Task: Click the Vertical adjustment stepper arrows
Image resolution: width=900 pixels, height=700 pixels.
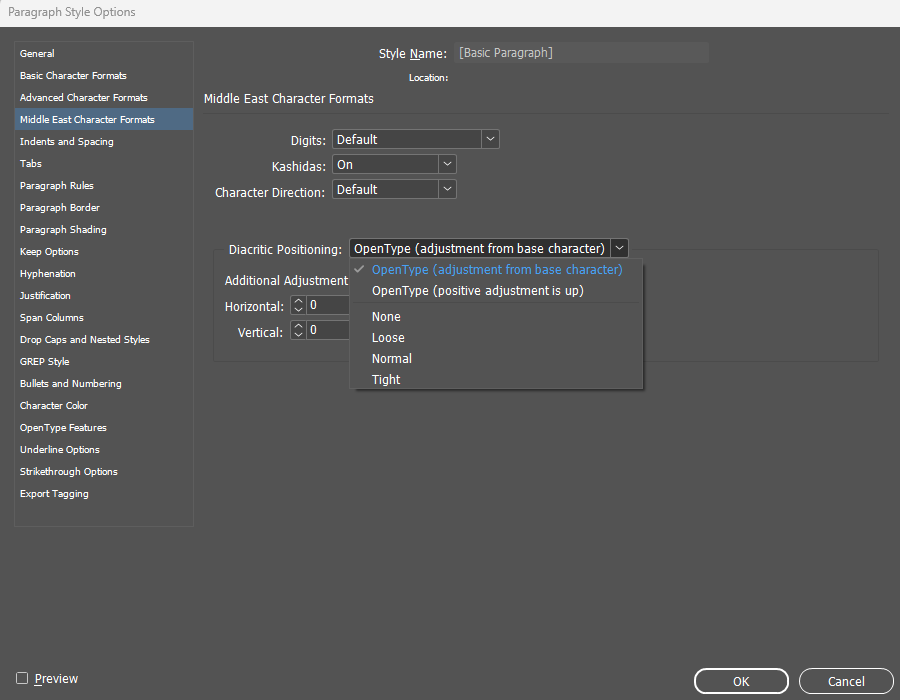Action: [298, 330]
